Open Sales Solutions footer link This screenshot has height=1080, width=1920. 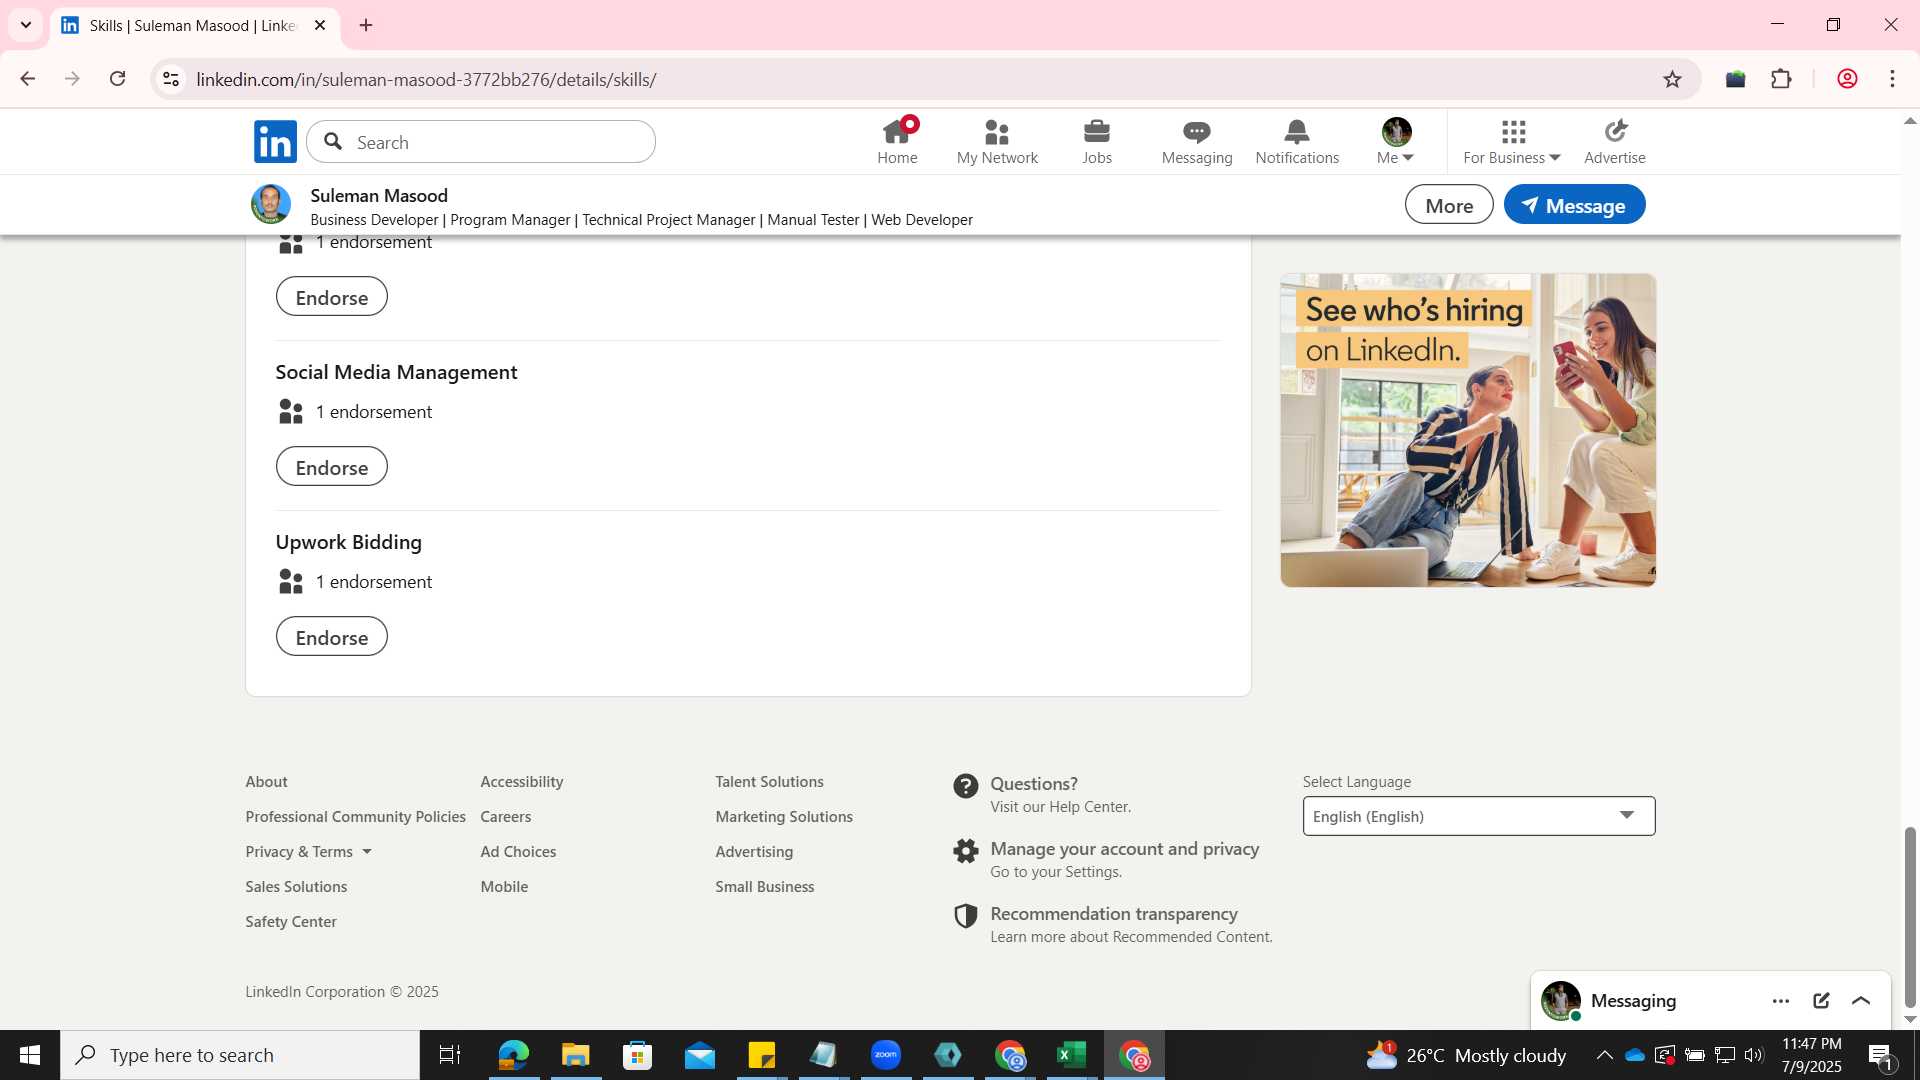tap(296, 887)
